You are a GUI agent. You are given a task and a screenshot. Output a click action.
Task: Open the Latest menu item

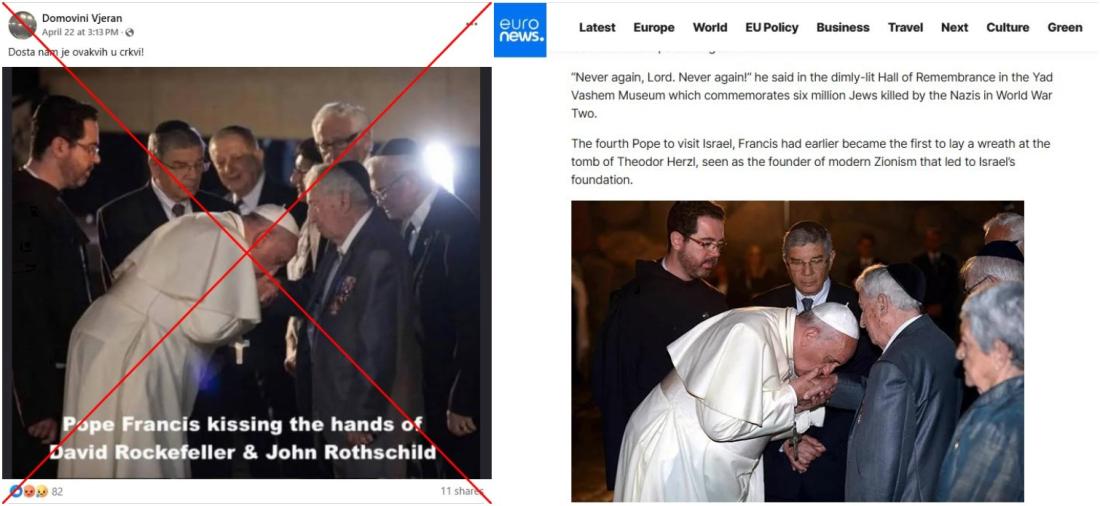coord(597,27)
